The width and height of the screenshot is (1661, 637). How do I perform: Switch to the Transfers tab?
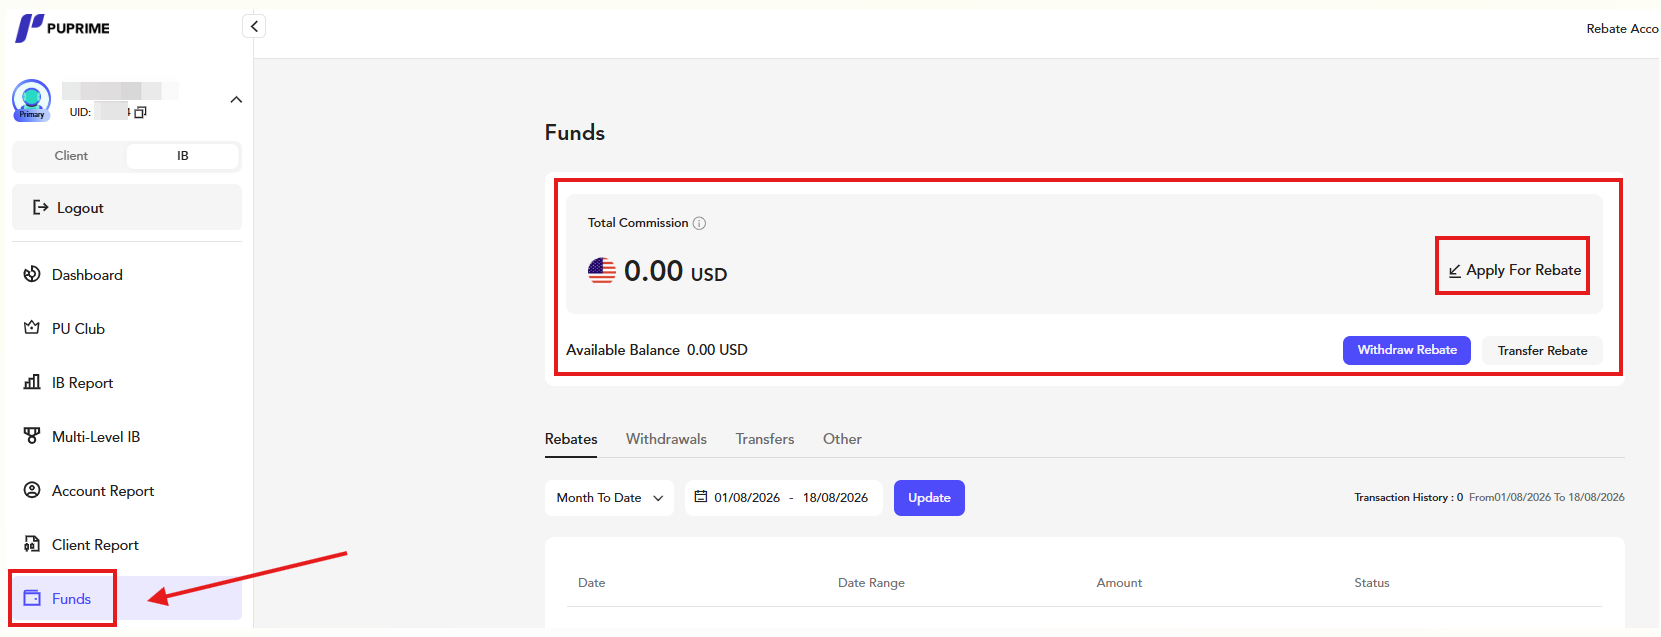[x=765, y=439]
